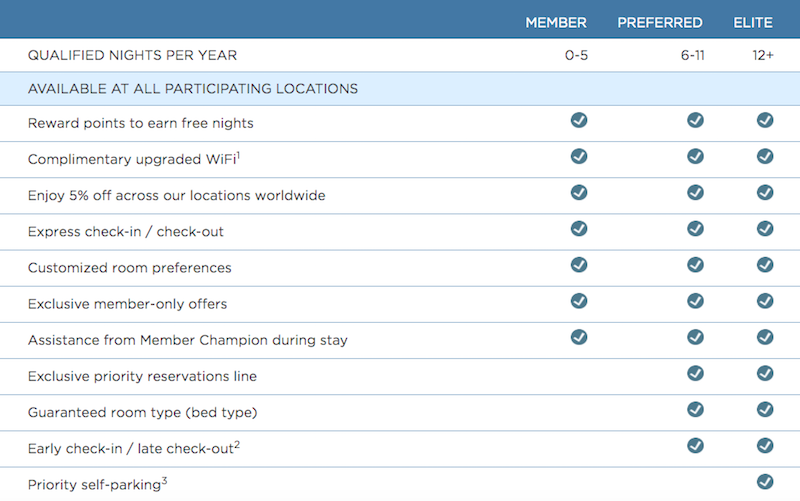This screenshot has height=501, width=800.
Task: Click the Priority self-parking row label
Action: tap(97, 484)
